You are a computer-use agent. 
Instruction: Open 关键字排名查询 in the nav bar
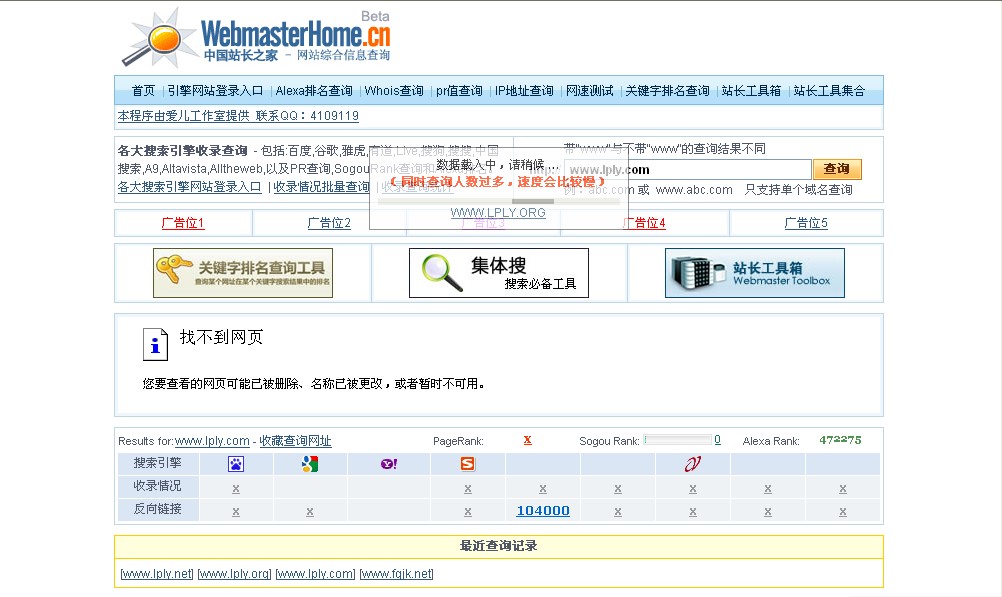click(x=667, y=91)
